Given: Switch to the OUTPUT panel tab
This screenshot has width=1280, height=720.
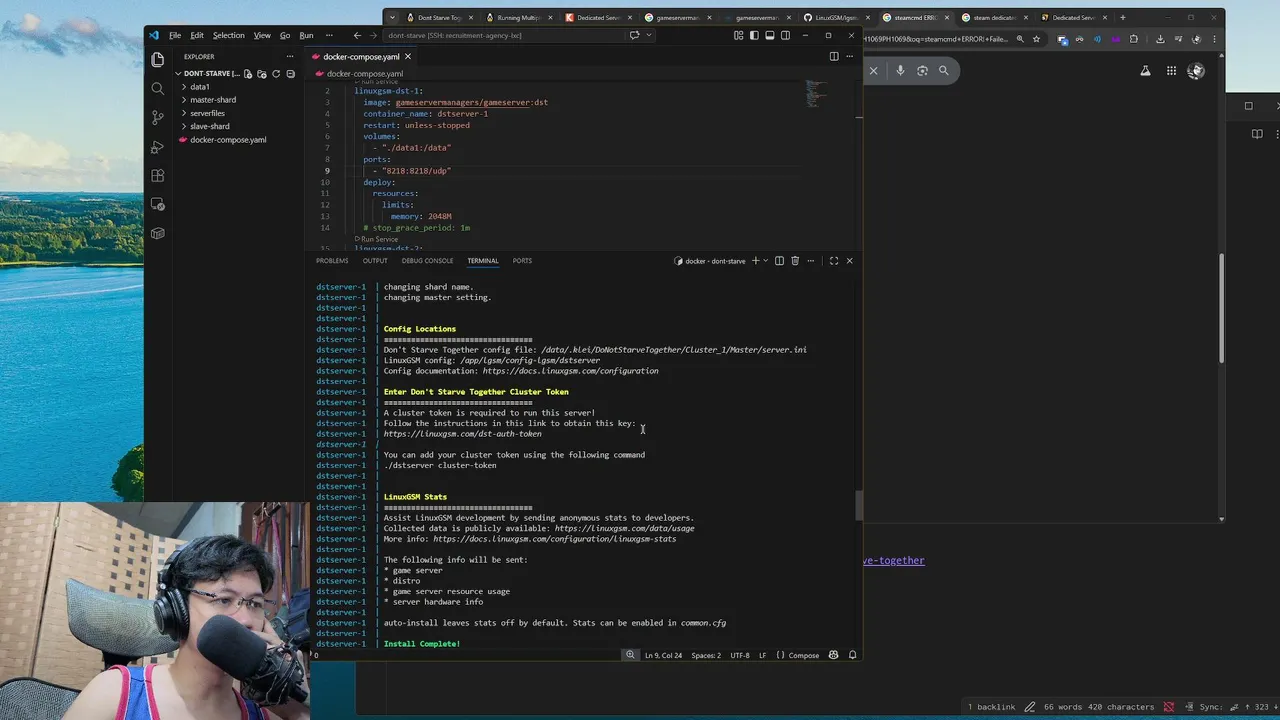Looking at the screenshot, I should click(x=375, y=261).
